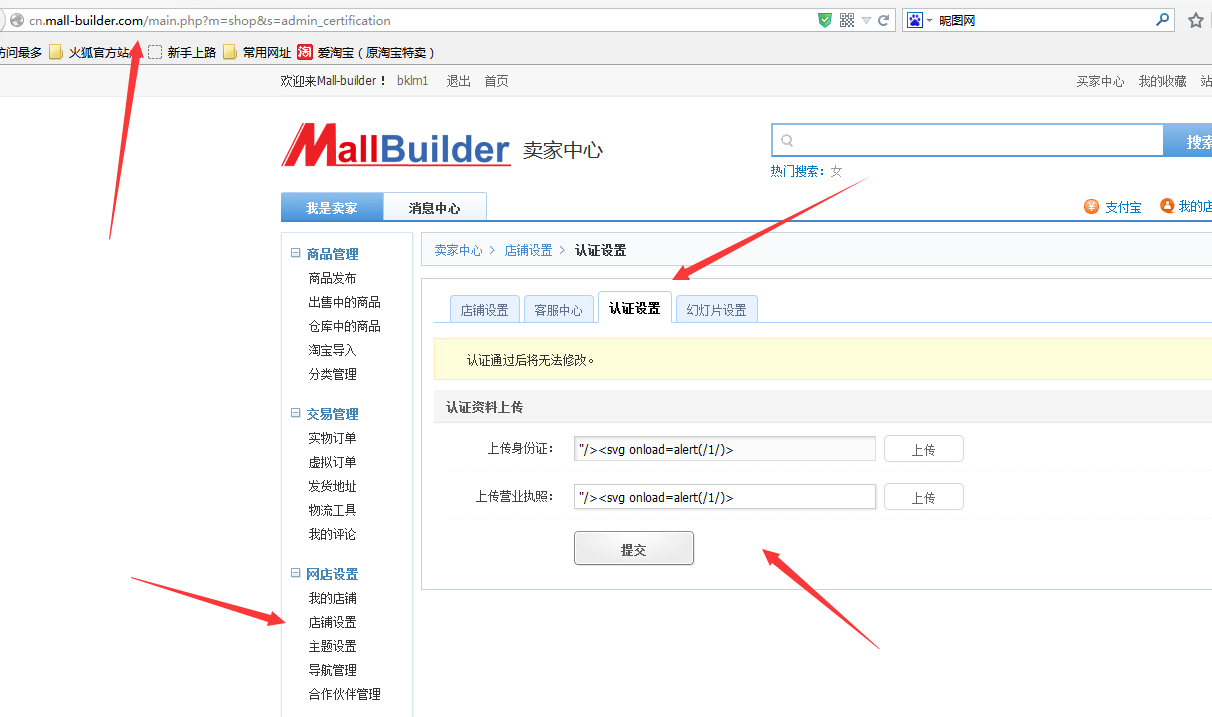Select 消息中心 tab
The height and width of the screenshot is (717, 1212).
point(435,207)
